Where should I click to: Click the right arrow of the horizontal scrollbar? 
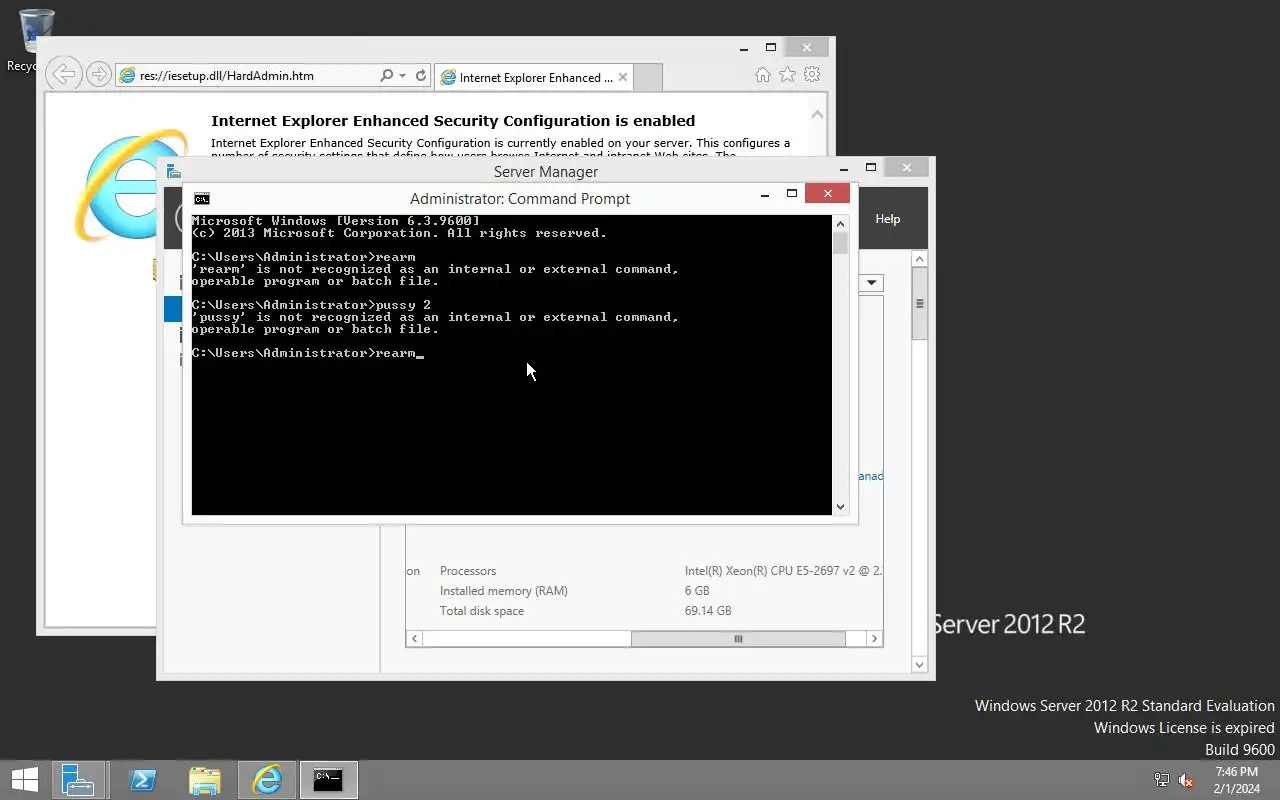click(x=874, y=638)
